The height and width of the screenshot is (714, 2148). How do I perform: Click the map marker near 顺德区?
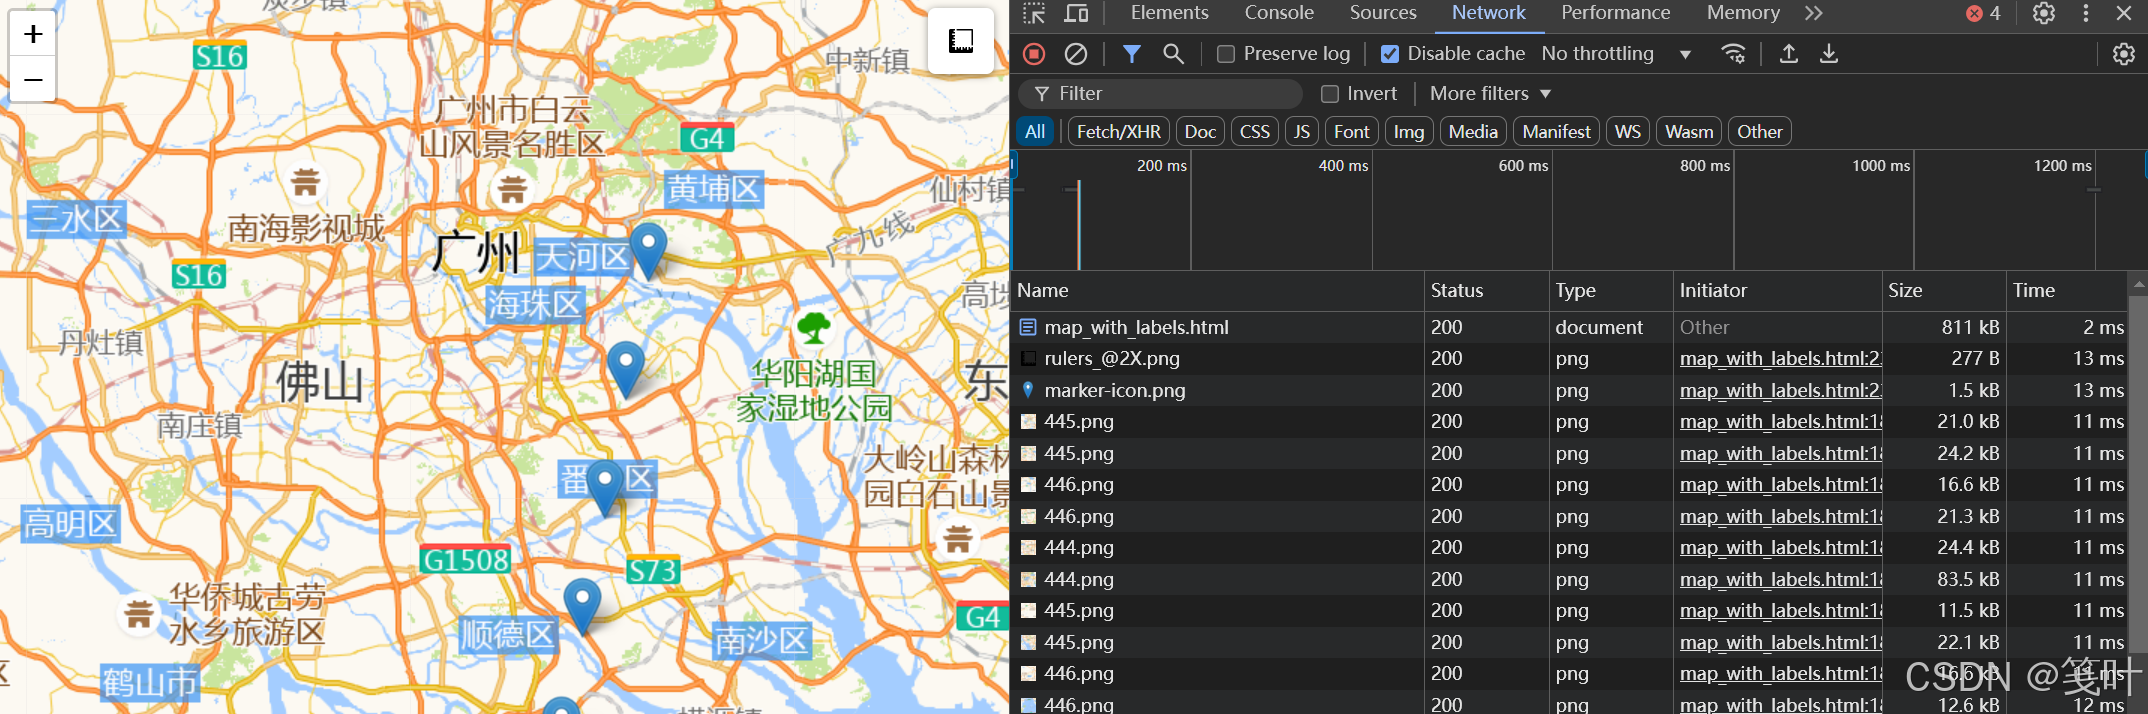[x=582, y=605]
